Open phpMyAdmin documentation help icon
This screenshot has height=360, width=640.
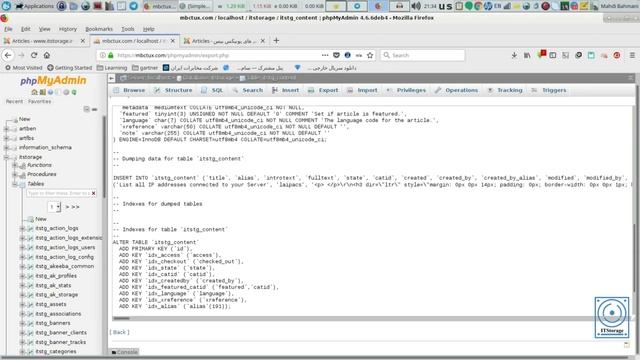(50, 92)
